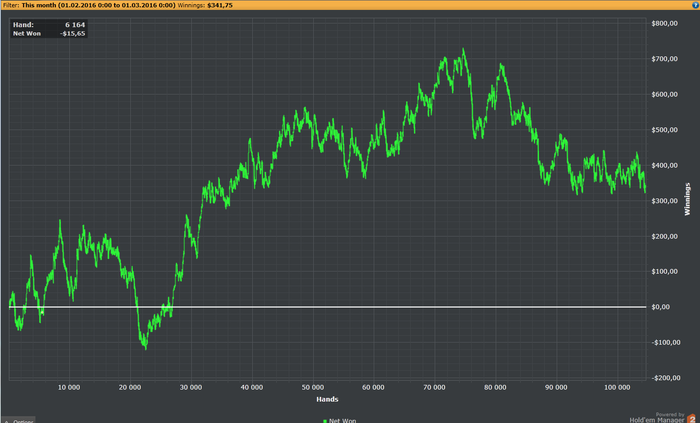Click the '30 000' x-axis label
Image resolution: width=700 pixels, height=423 pixels.
(191, 387)
